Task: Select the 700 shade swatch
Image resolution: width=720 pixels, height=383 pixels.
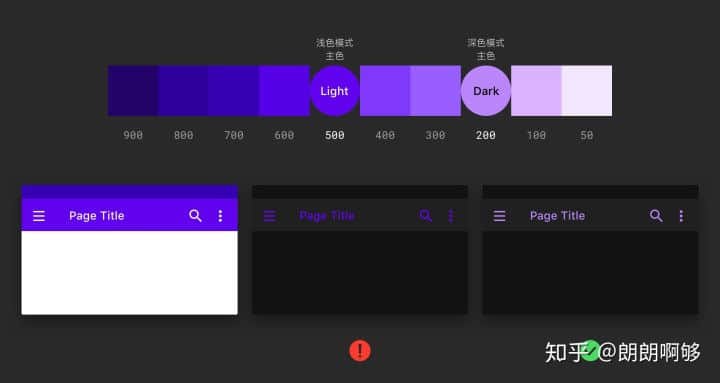Action: coord(234,91)
